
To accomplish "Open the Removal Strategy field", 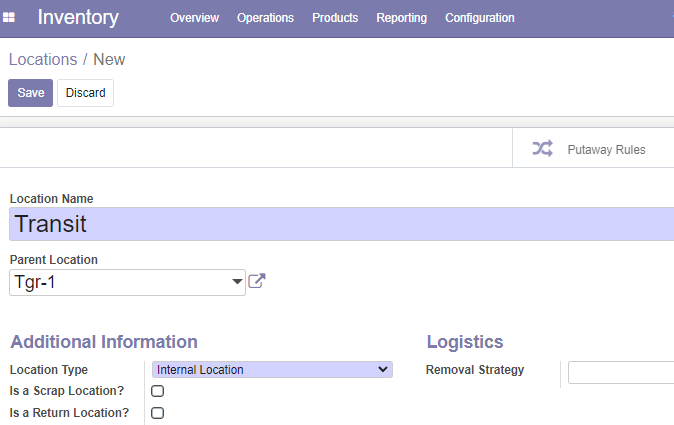I will pyautogui.click(x=621, y=372).
